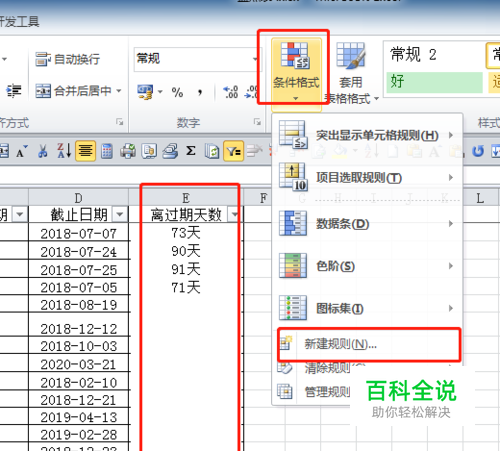Select column L header

[480, 198]
